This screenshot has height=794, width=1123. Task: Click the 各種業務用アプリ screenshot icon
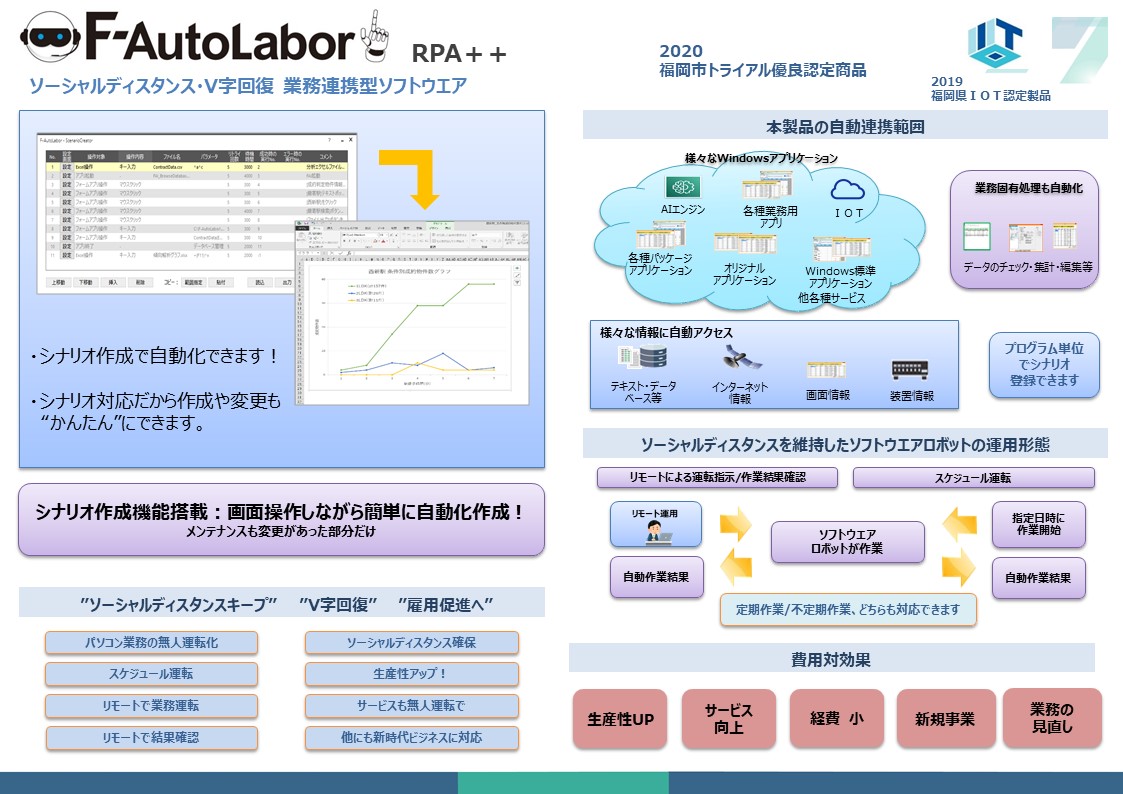767,185
